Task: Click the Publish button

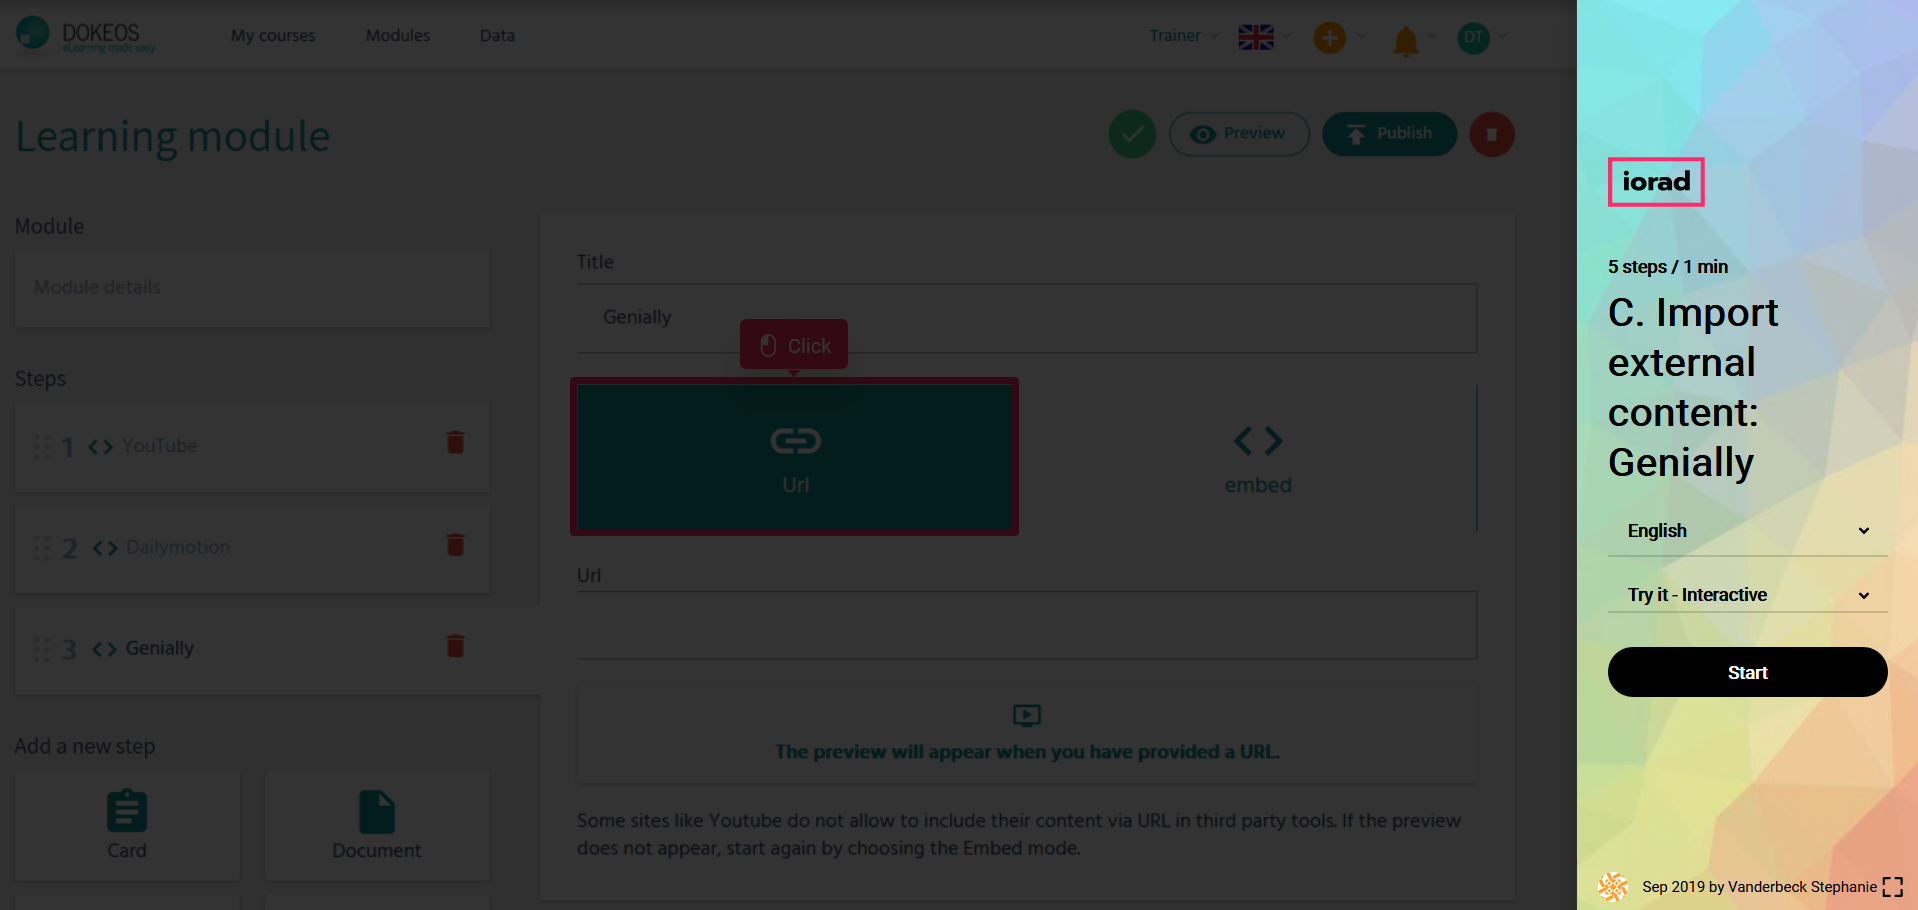Action: pos(1388,134)
